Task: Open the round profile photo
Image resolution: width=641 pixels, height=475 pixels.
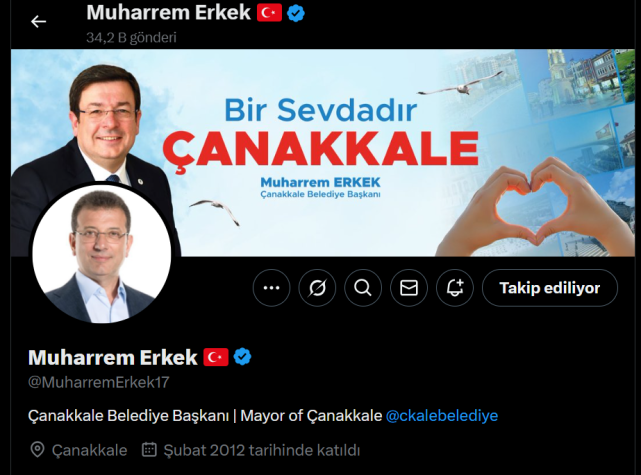Action: [101, 253]
